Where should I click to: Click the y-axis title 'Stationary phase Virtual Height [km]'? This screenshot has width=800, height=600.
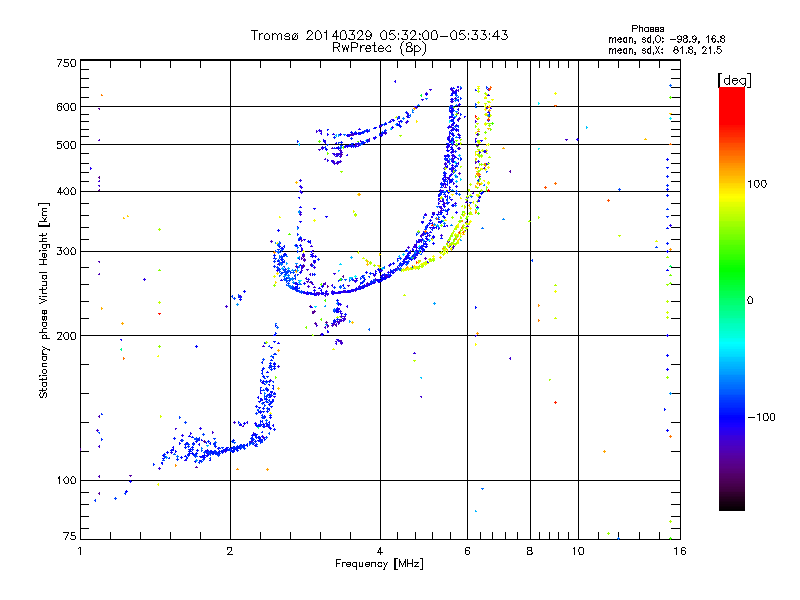coord(44,300)
